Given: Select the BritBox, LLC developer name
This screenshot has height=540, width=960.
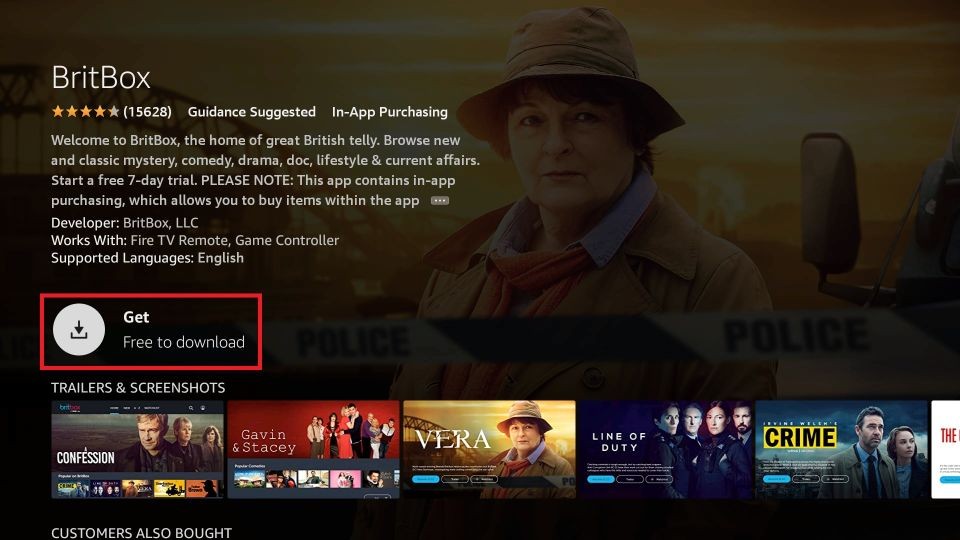Looking at the screenshot, I should pyautogui.click(x=160, y=223).
